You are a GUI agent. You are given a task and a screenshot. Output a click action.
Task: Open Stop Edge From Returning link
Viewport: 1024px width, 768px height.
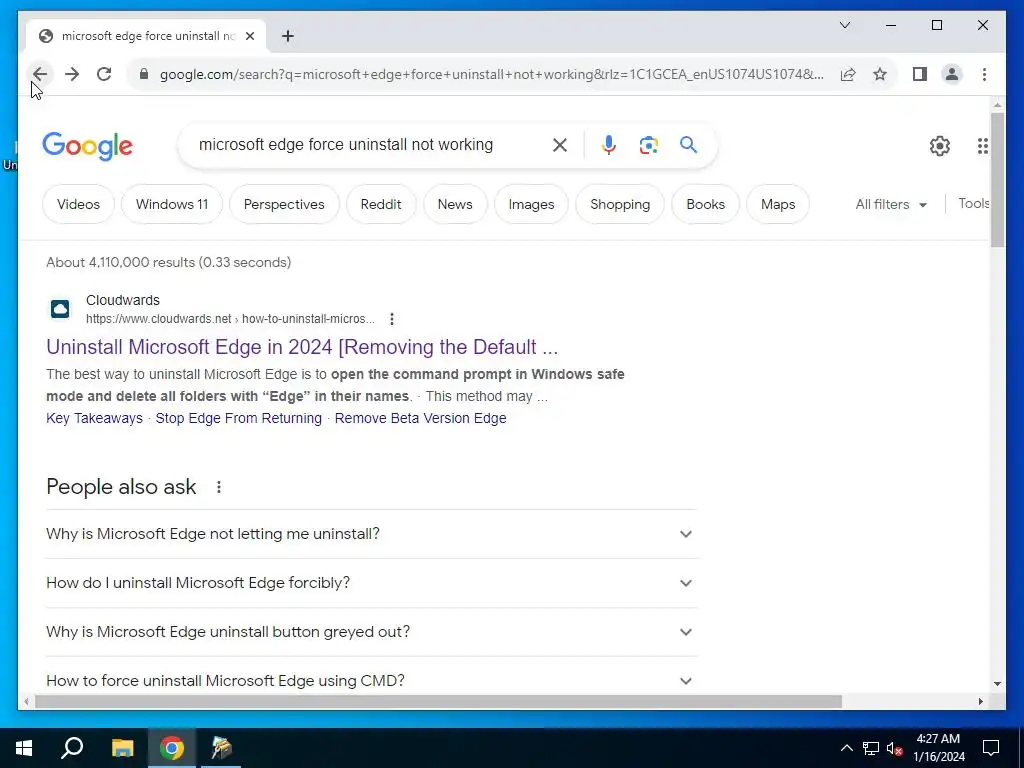[x=238, y=418]
